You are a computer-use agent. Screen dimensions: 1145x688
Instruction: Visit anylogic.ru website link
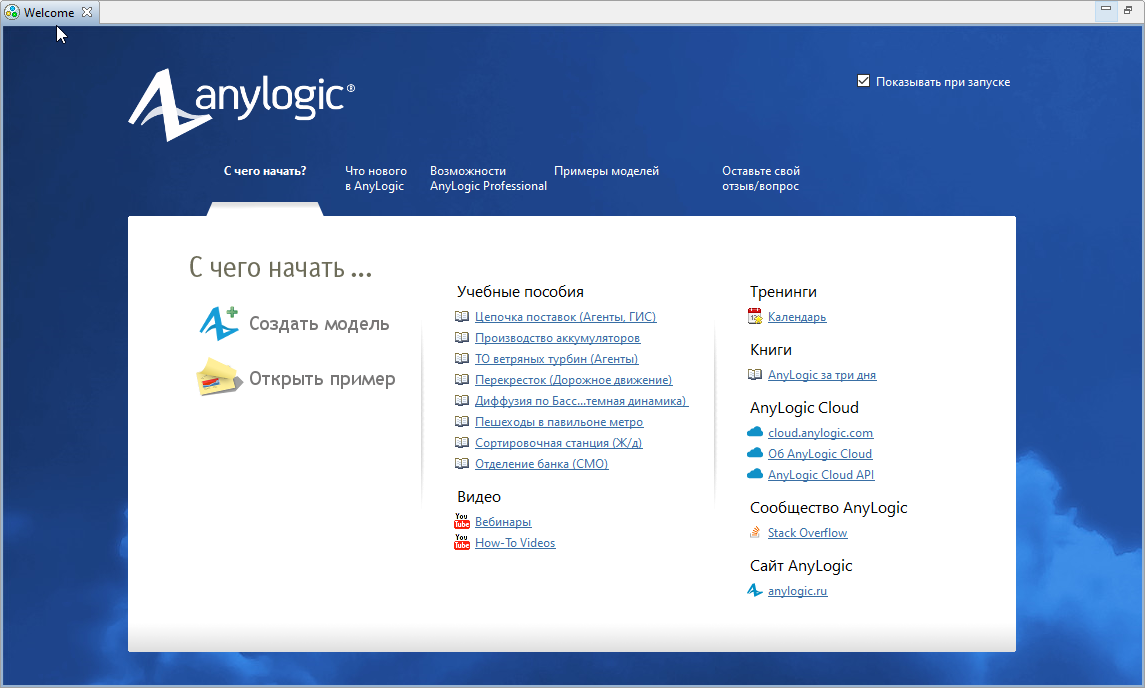coord(797,591)
